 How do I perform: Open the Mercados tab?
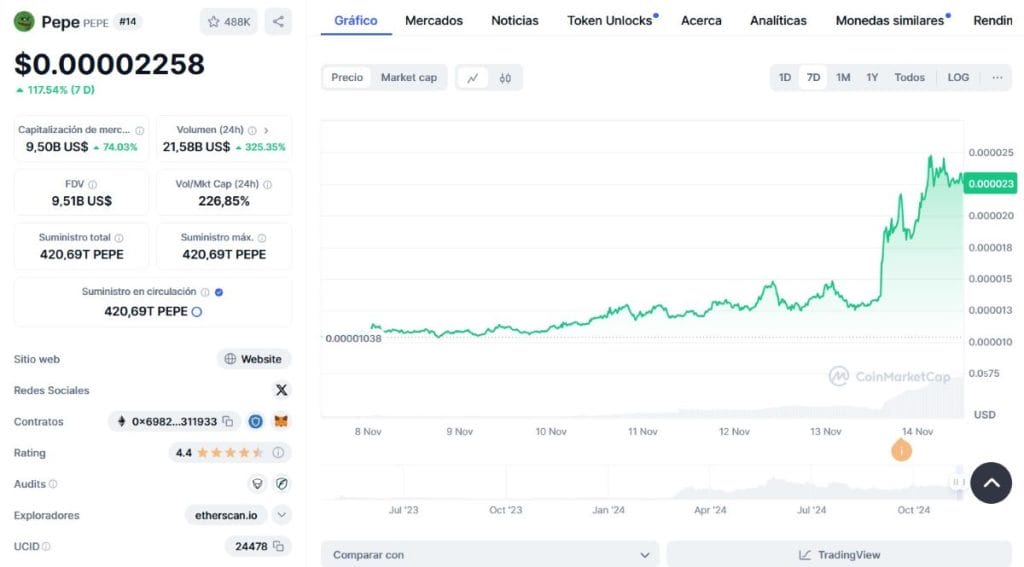pyautogui.click(x=434, y=20)
